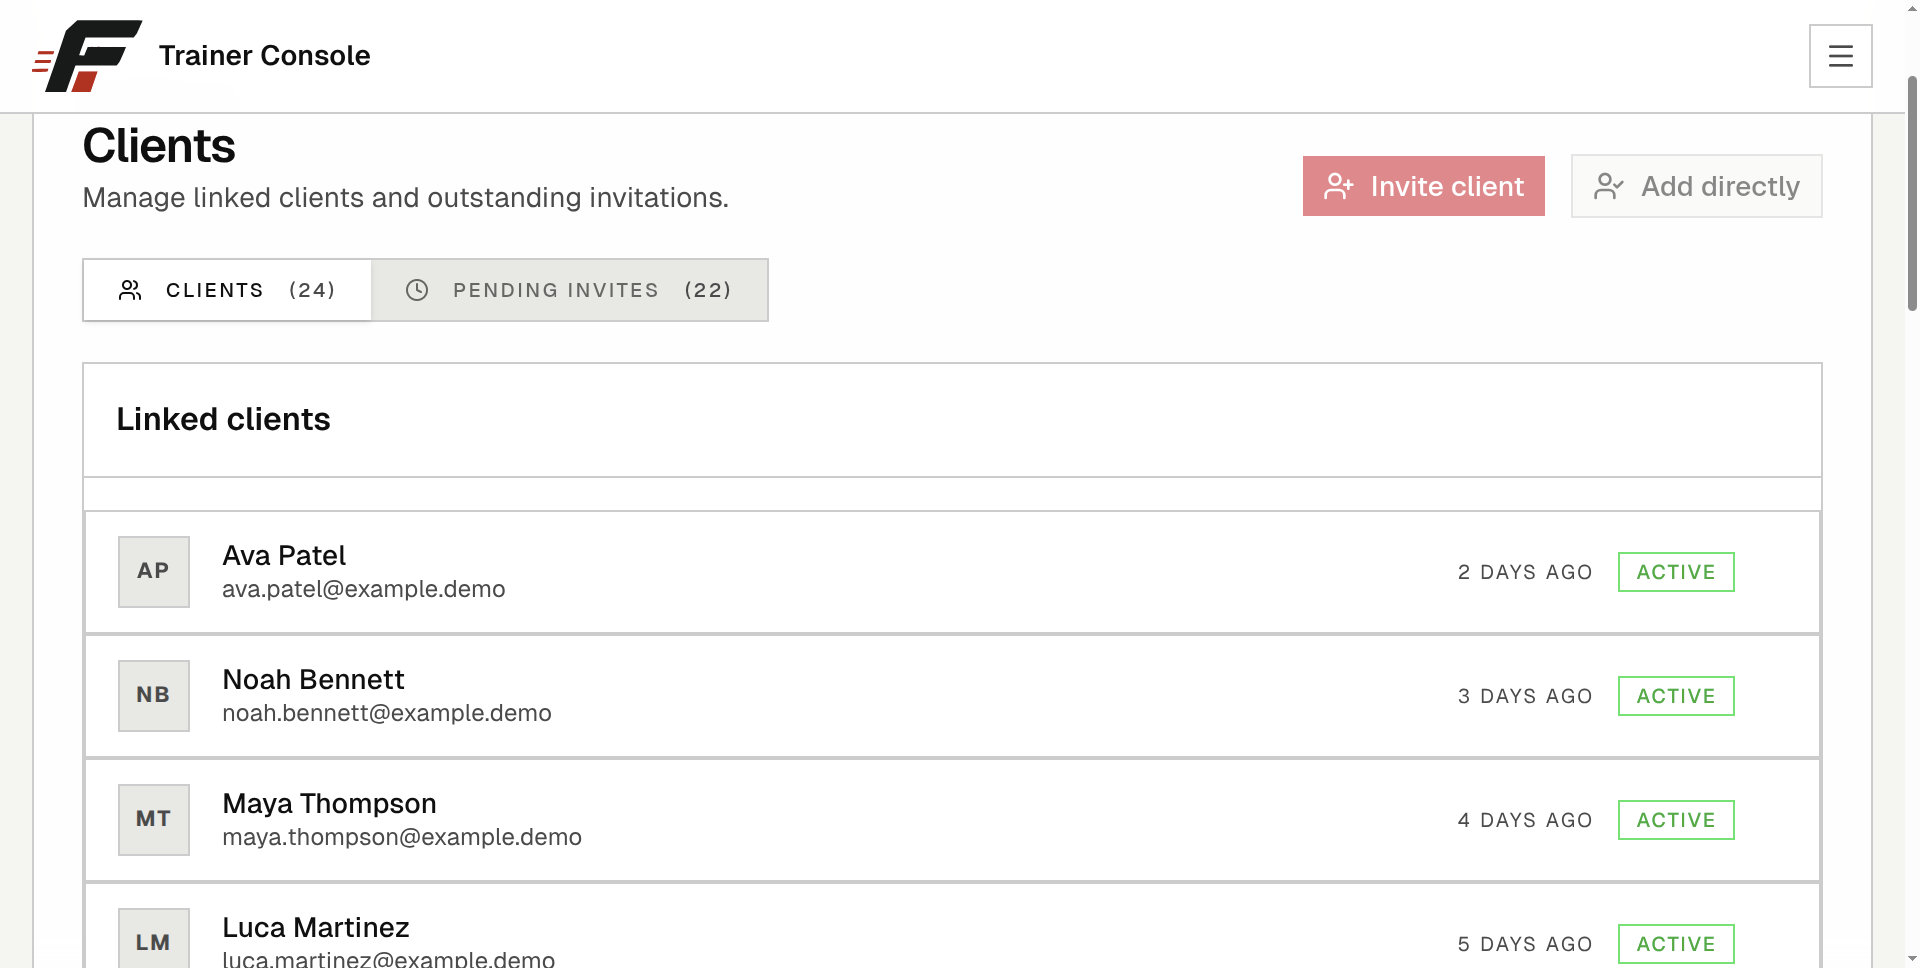Click the Active badge for Noah Bennett
The height and width of the screenshot is (968, 1920).
pos(1676,696)
